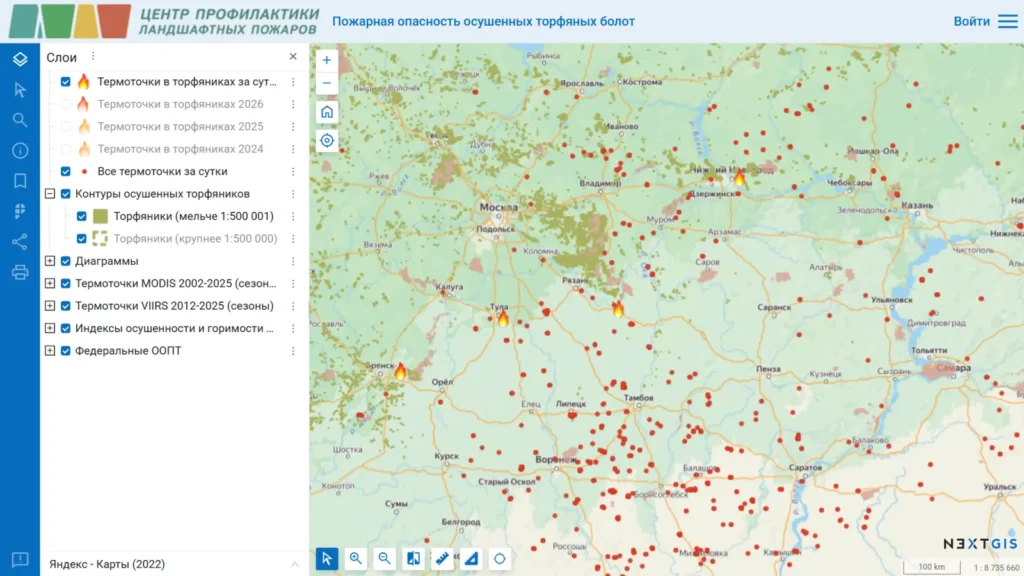Screen dimensions: 1024x576
Task: Click the olive swatch of Торфяники мельче layer
Action: (100, 216)
